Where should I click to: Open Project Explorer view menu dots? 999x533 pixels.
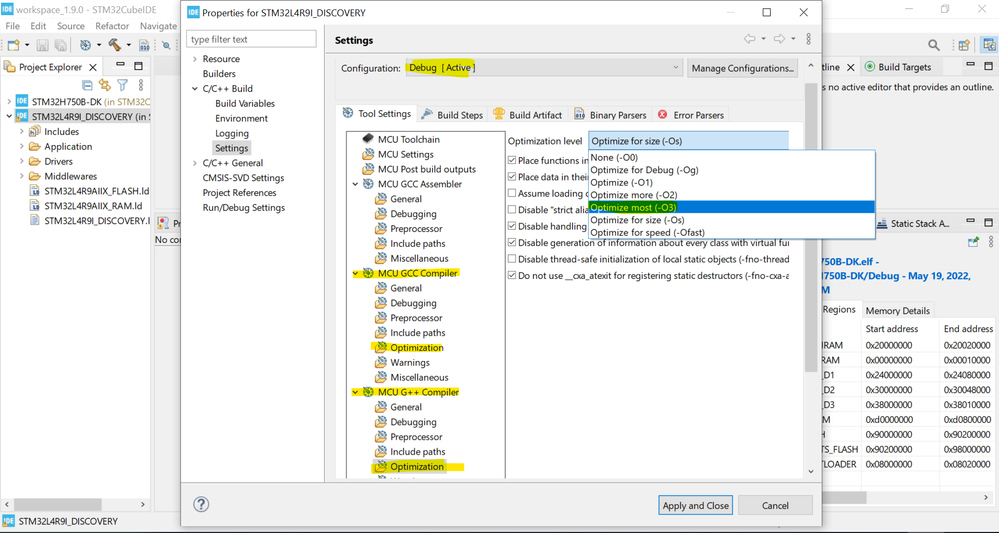141,85
